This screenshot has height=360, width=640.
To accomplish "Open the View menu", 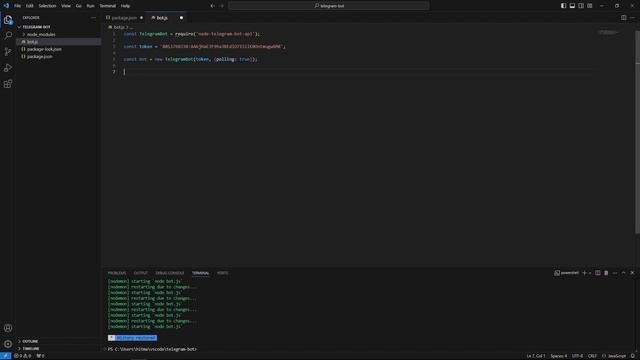I will pyautogui.click(x=66, y=6).
